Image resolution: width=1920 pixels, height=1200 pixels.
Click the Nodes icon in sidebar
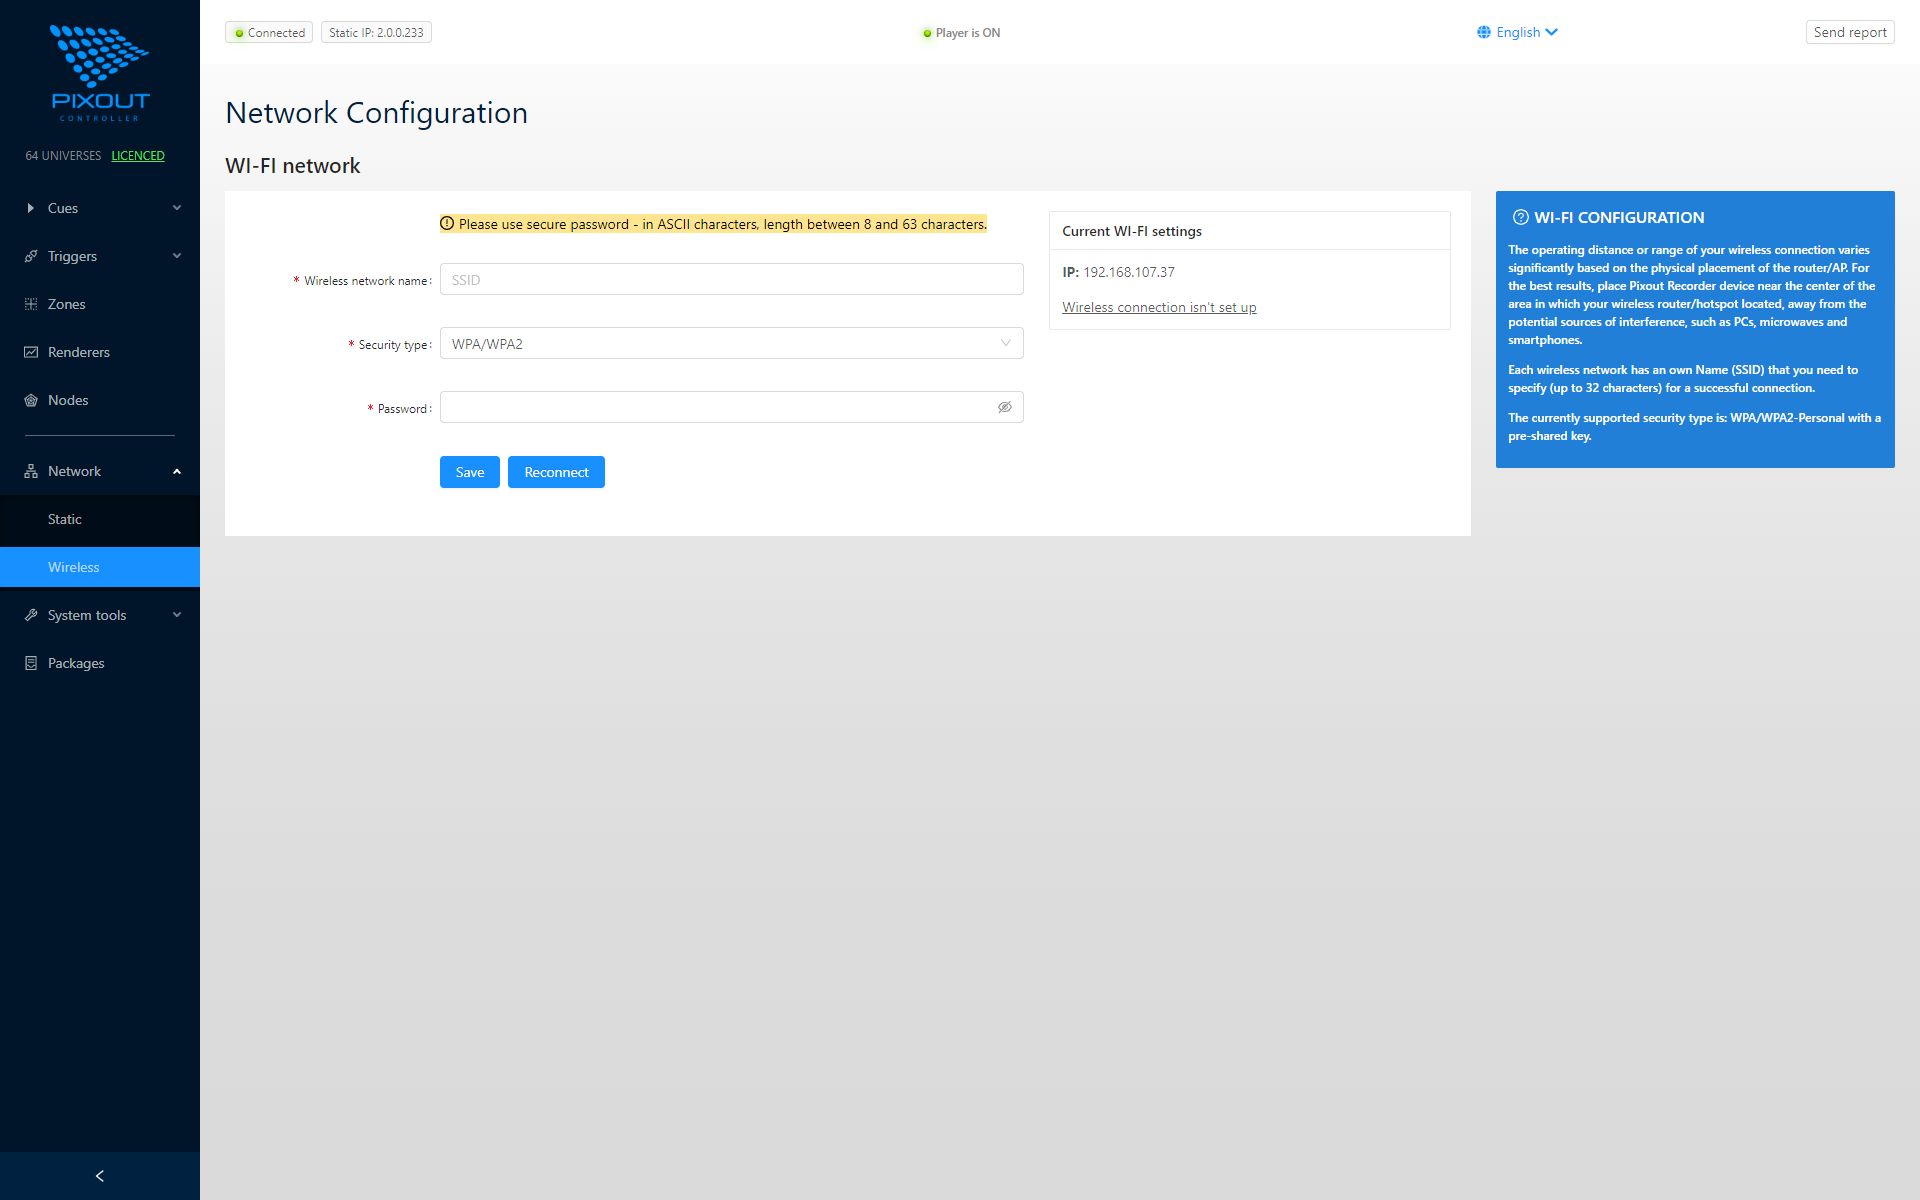31,400
